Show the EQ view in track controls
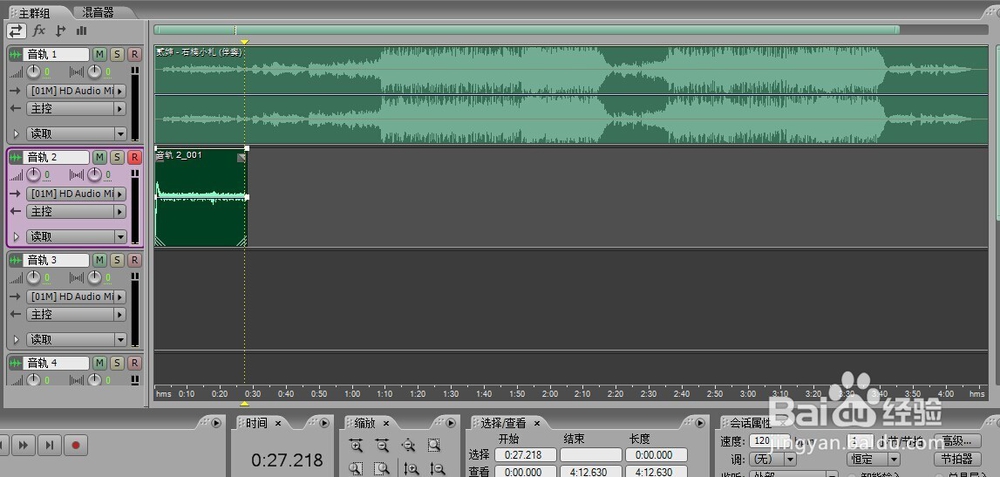The width and height of the screenshot is (1000, 477). pyautogui.click(x=82, y=31)
